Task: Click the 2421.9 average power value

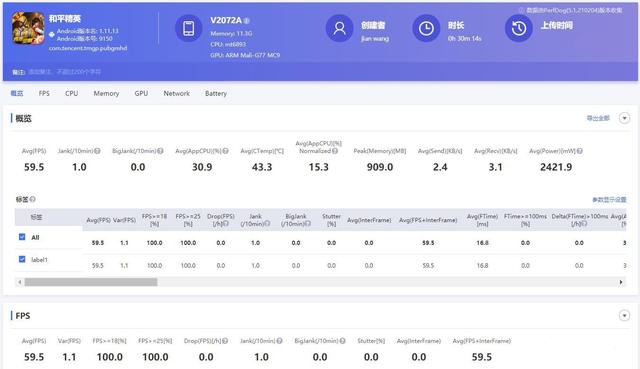Action: coord(556,167)
